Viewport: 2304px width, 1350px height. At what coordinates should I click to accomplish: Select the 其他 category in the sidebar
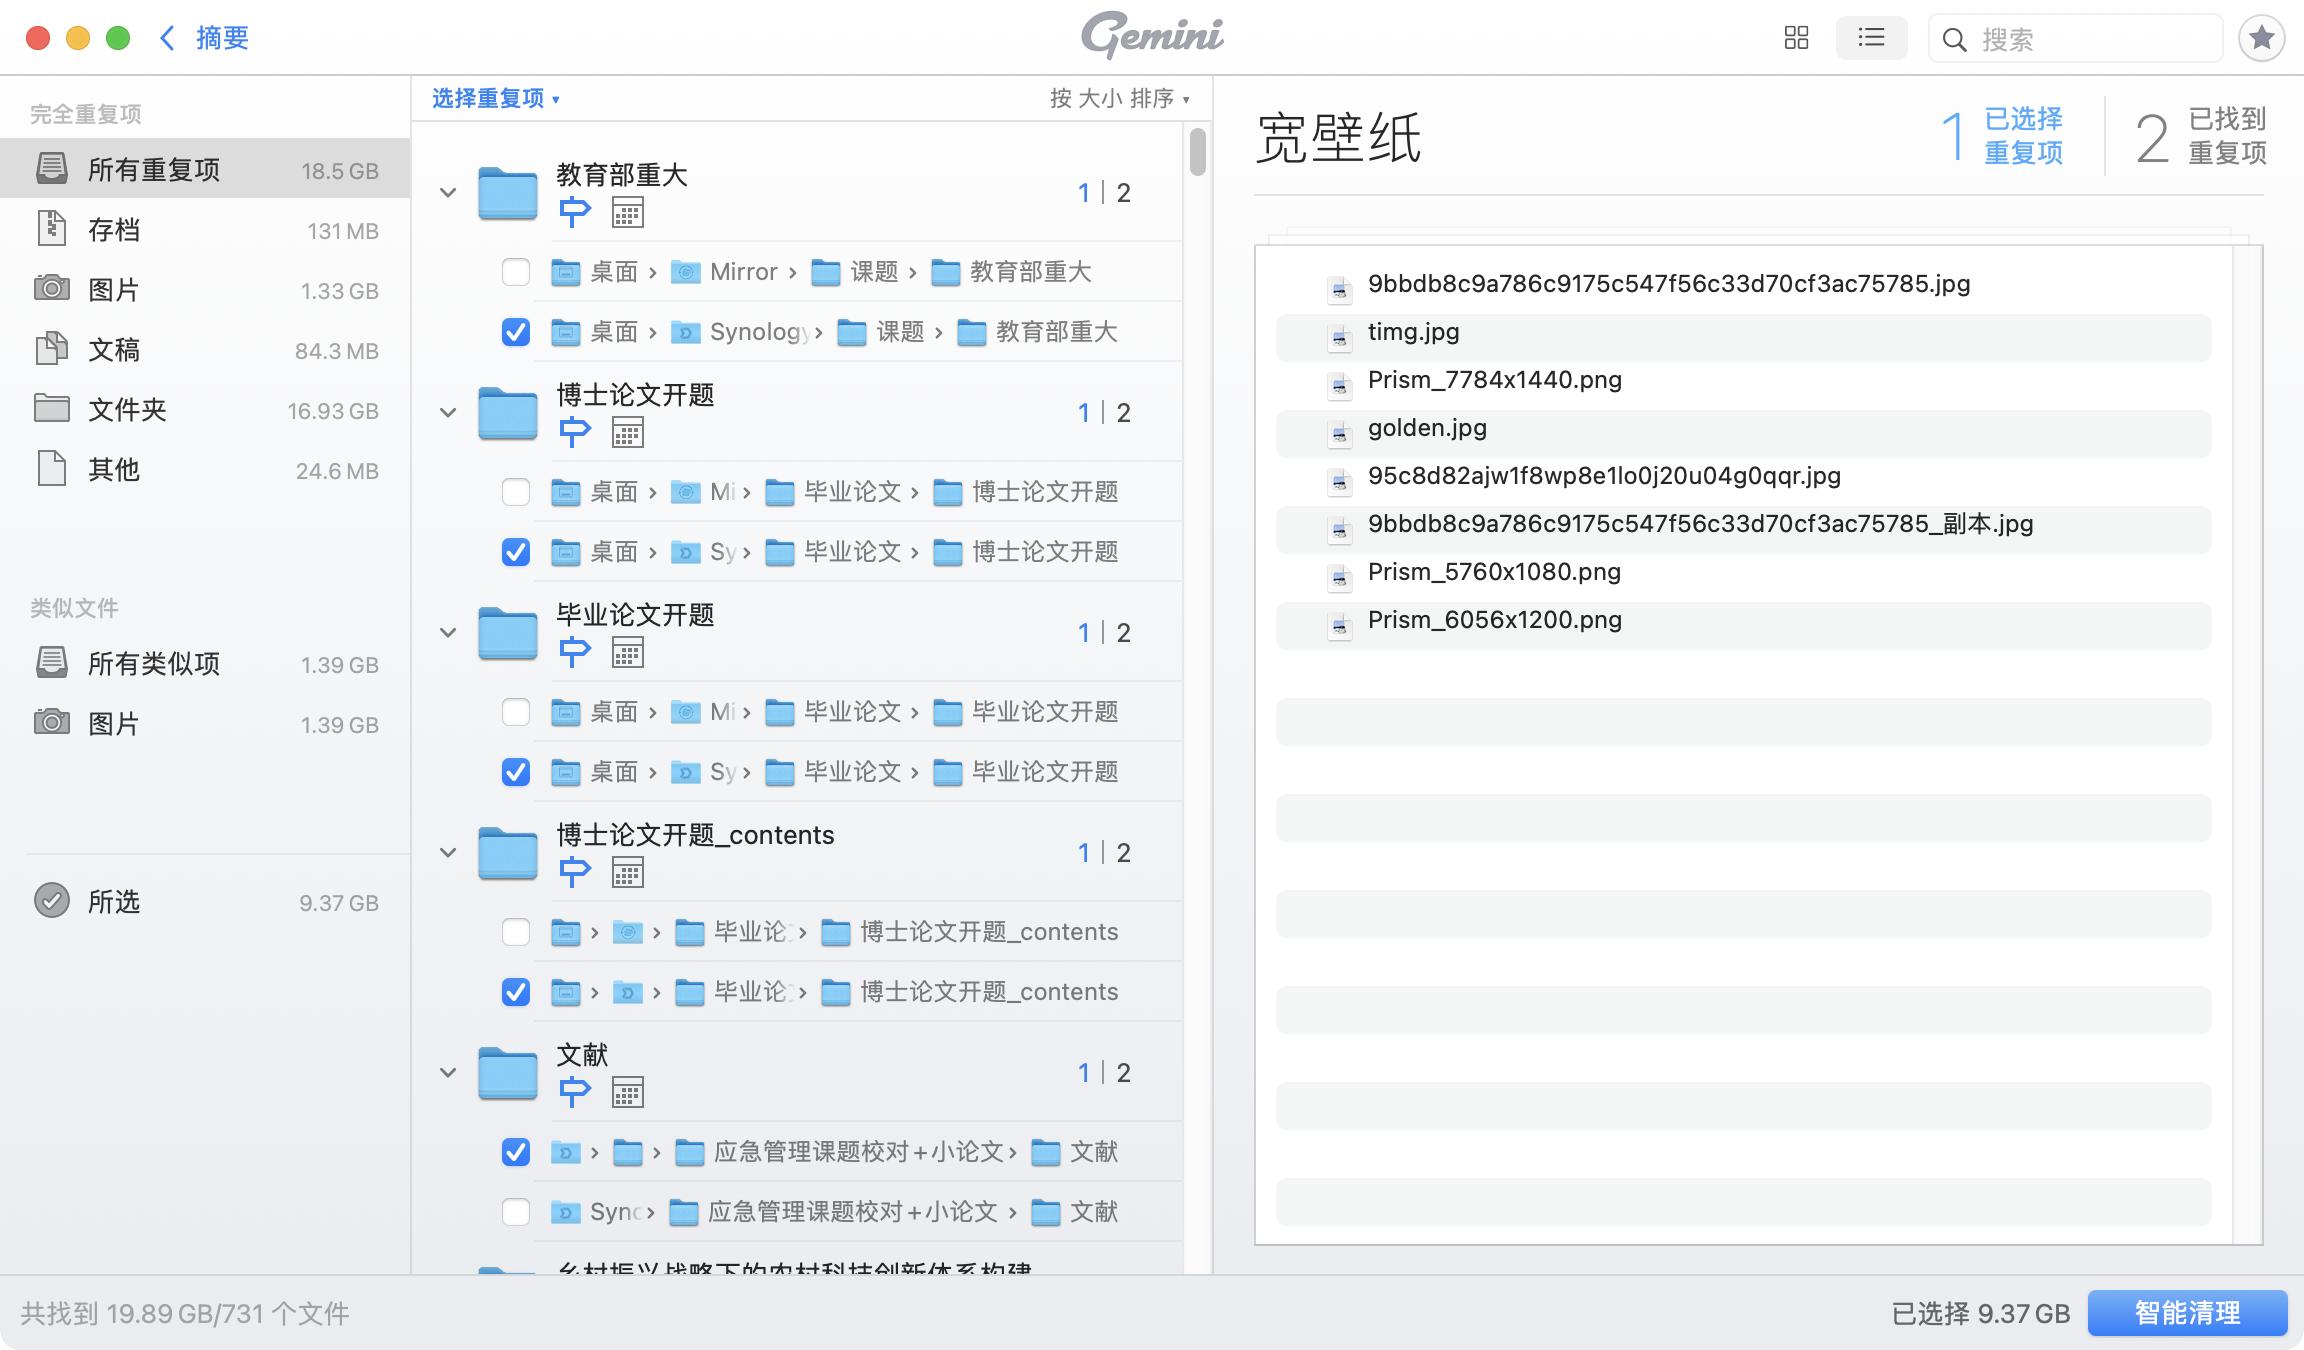point(112,469)
